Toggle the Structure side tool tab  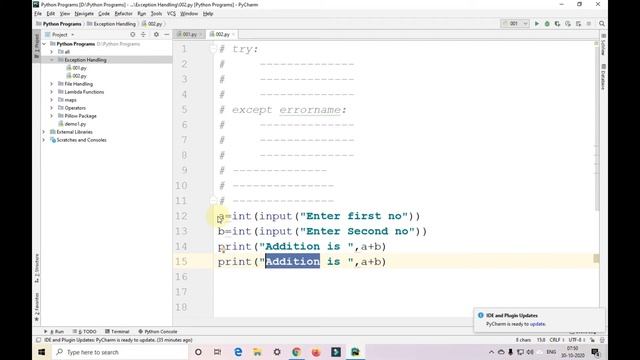click(x=37, y=268)
